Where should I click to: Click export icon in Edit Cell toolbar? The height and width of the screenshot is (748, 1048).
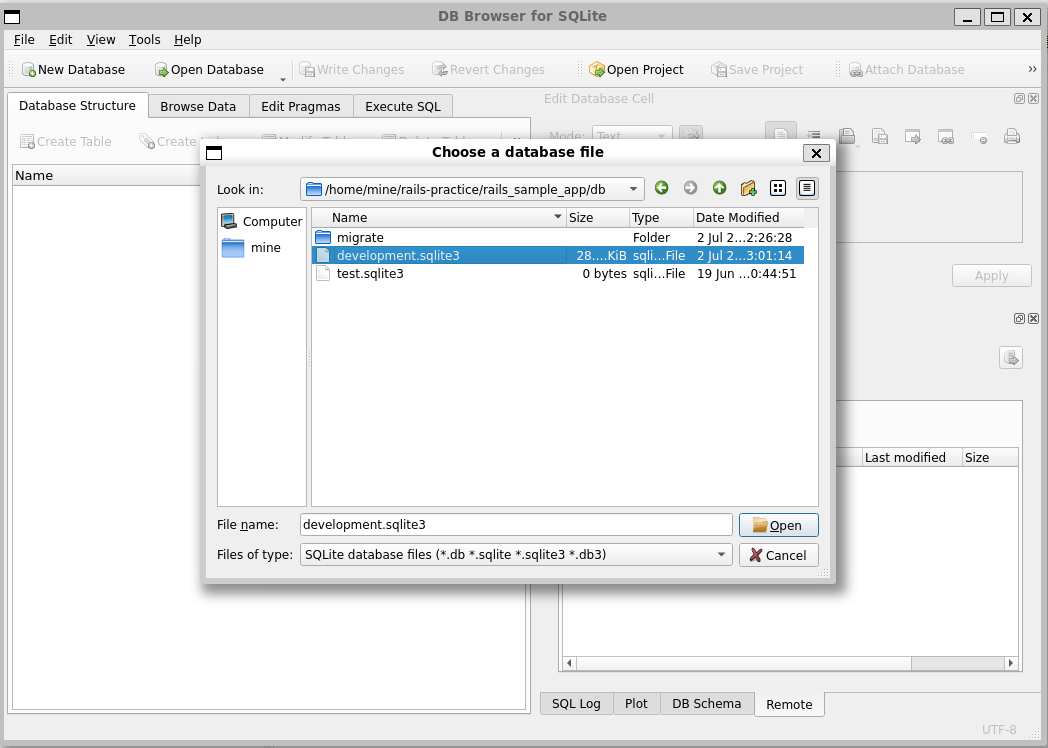[x=913, y=137]
